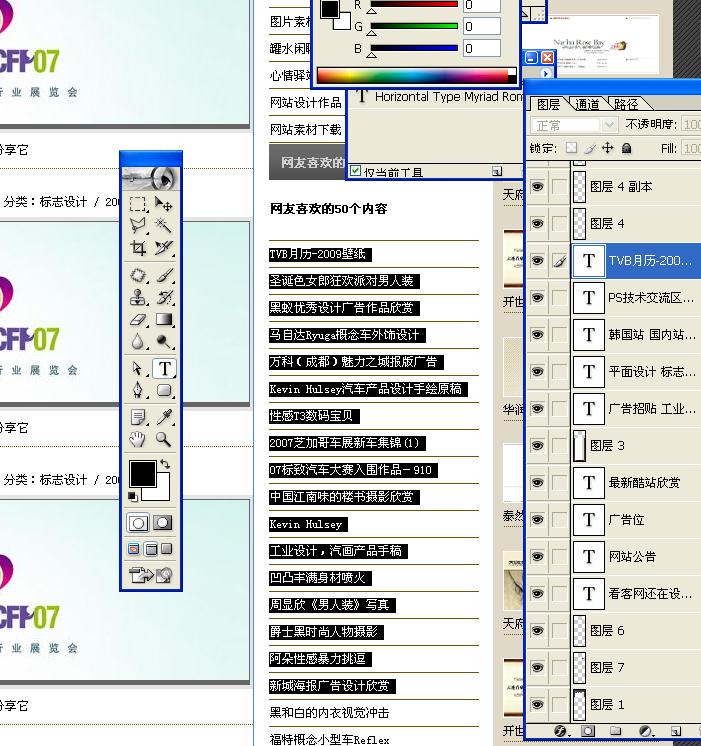Hide the 最新酷站欣赏 text layer
Image resolution: width=701 pixels, height=746 pixels.
click(537, 483)
